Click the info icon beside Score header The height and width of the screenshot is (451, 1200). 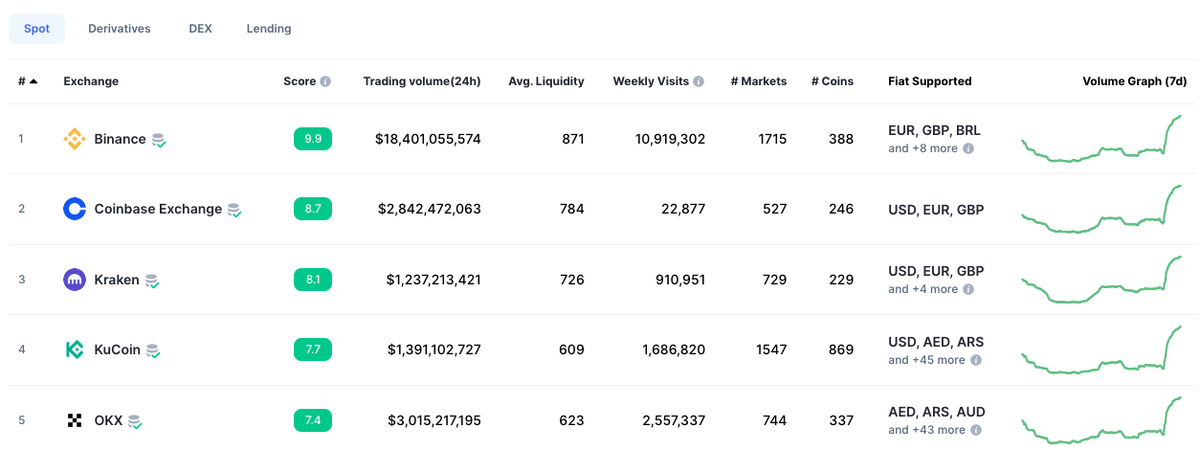(x=325, y=82)
